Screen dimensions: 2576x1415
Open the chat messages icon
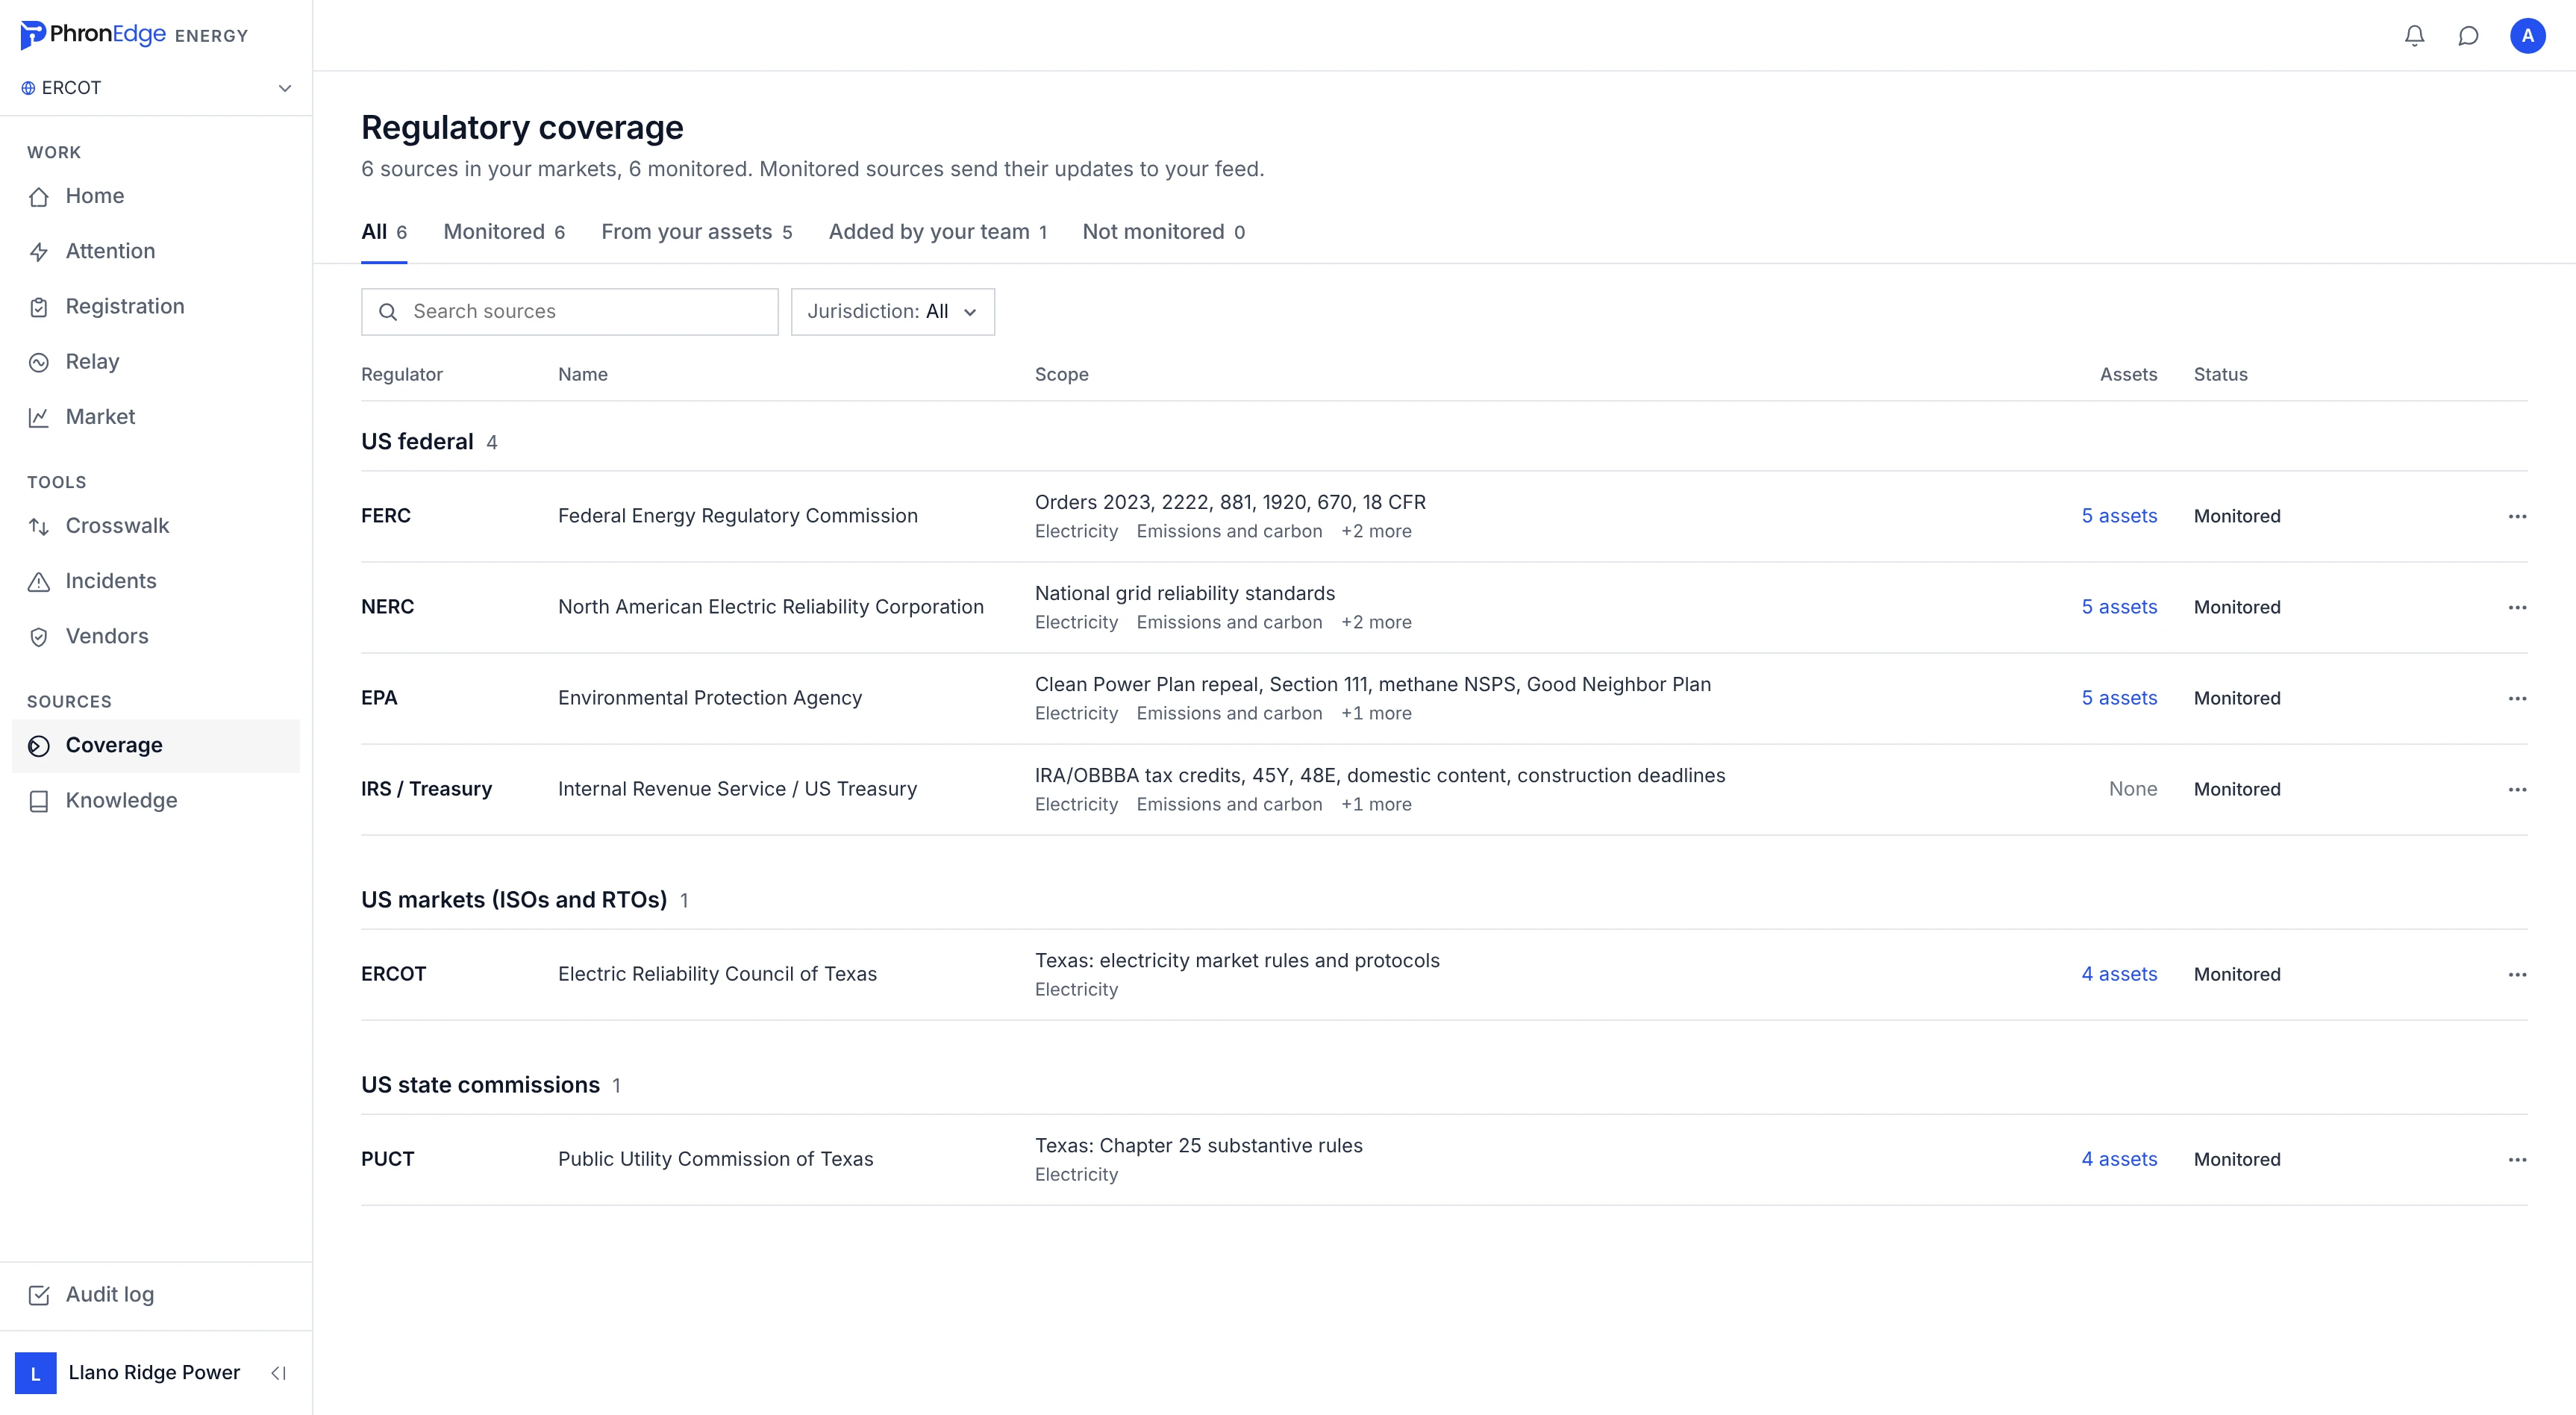(x=2468, y=36)
